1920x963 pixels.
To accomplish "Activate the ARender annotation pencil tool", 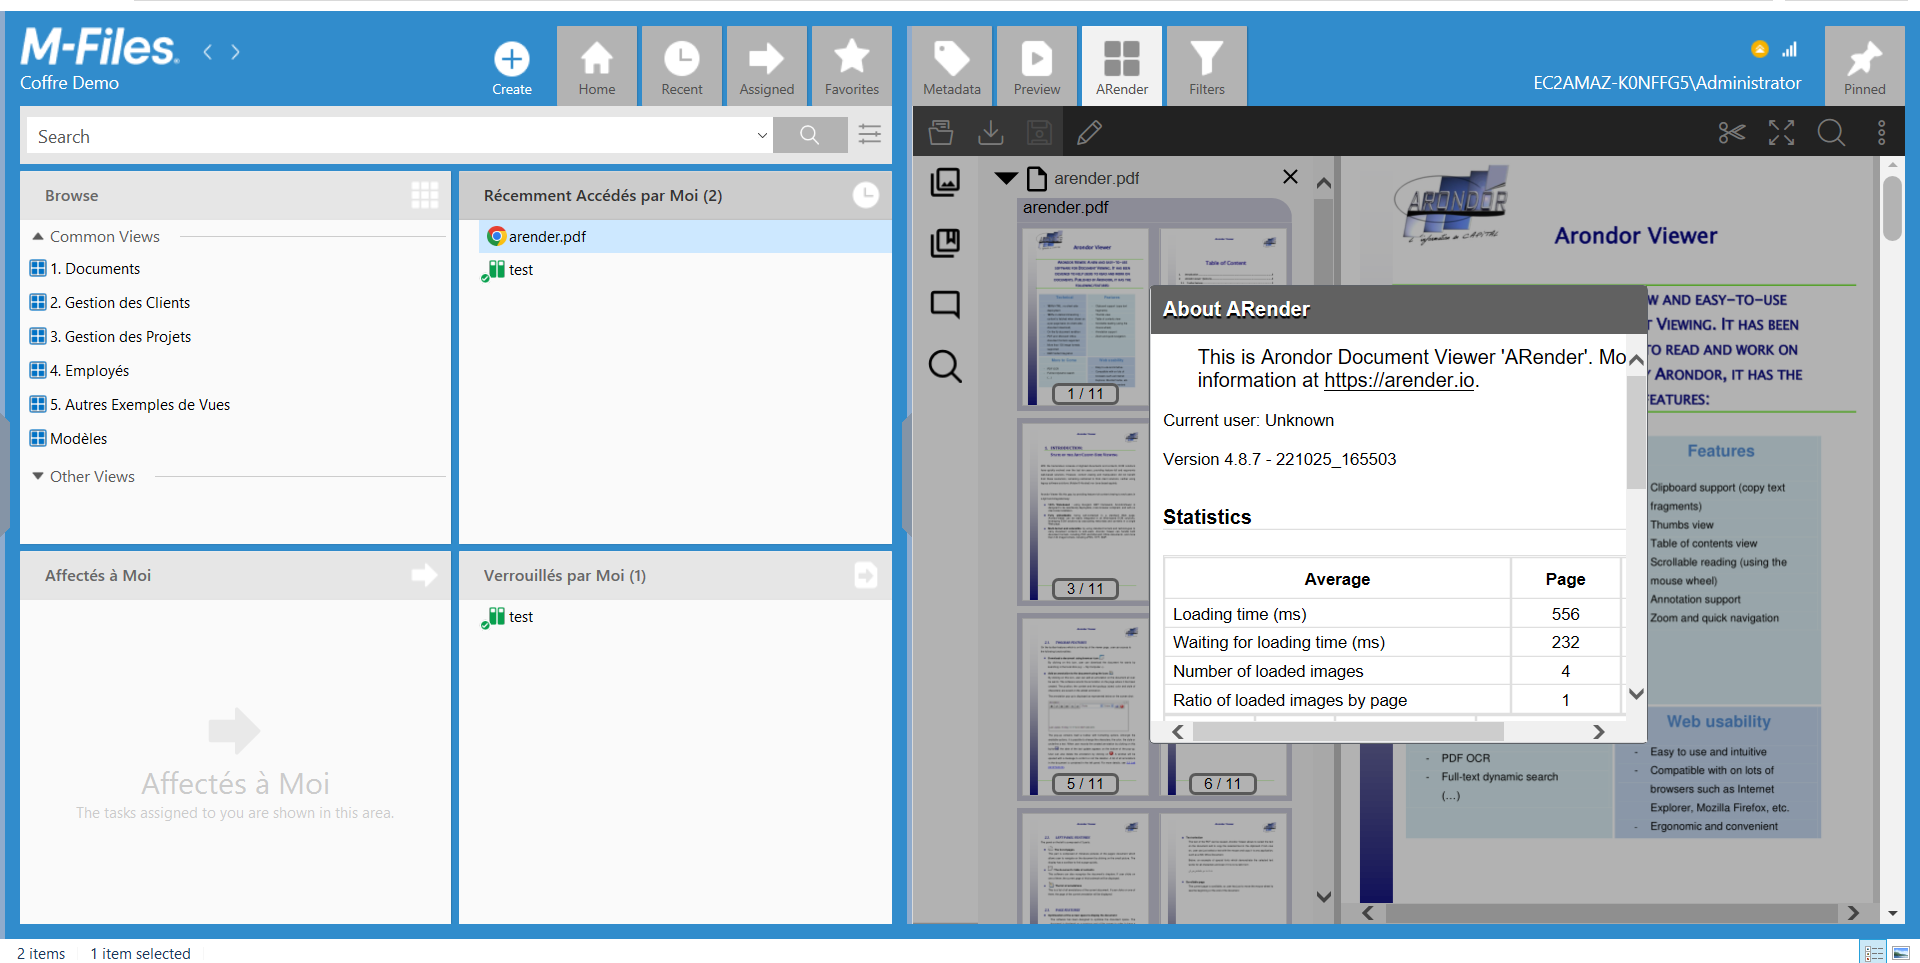I will [x=1090, y=132].
